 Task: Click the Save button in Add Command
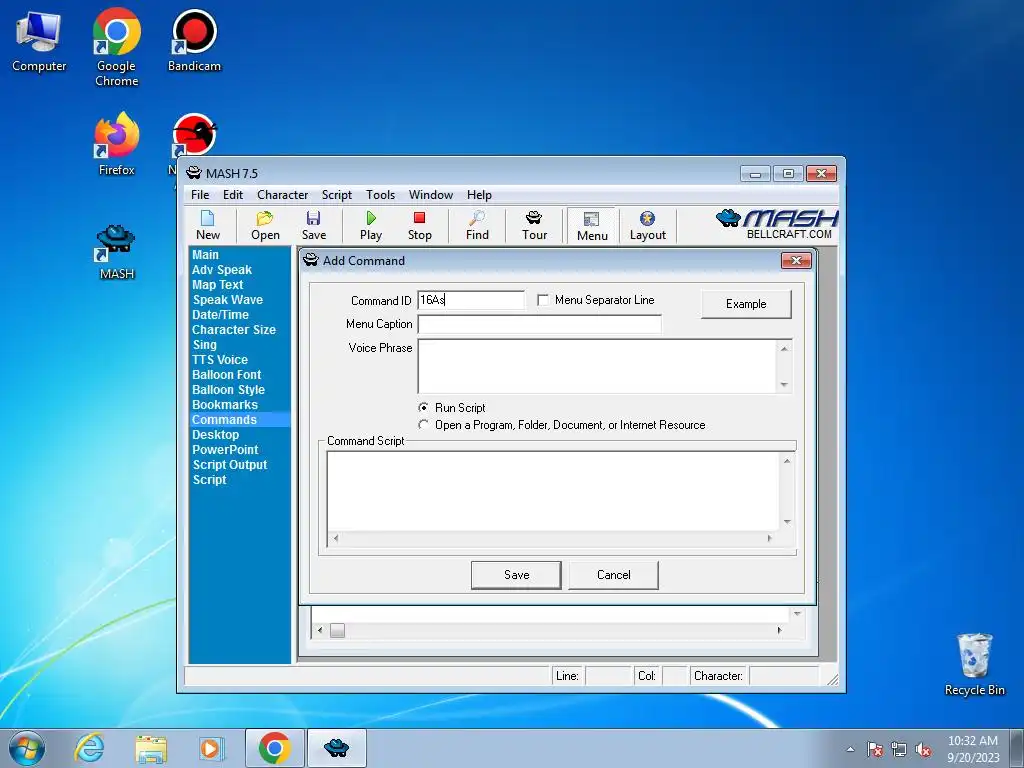(x=516, y=575)
